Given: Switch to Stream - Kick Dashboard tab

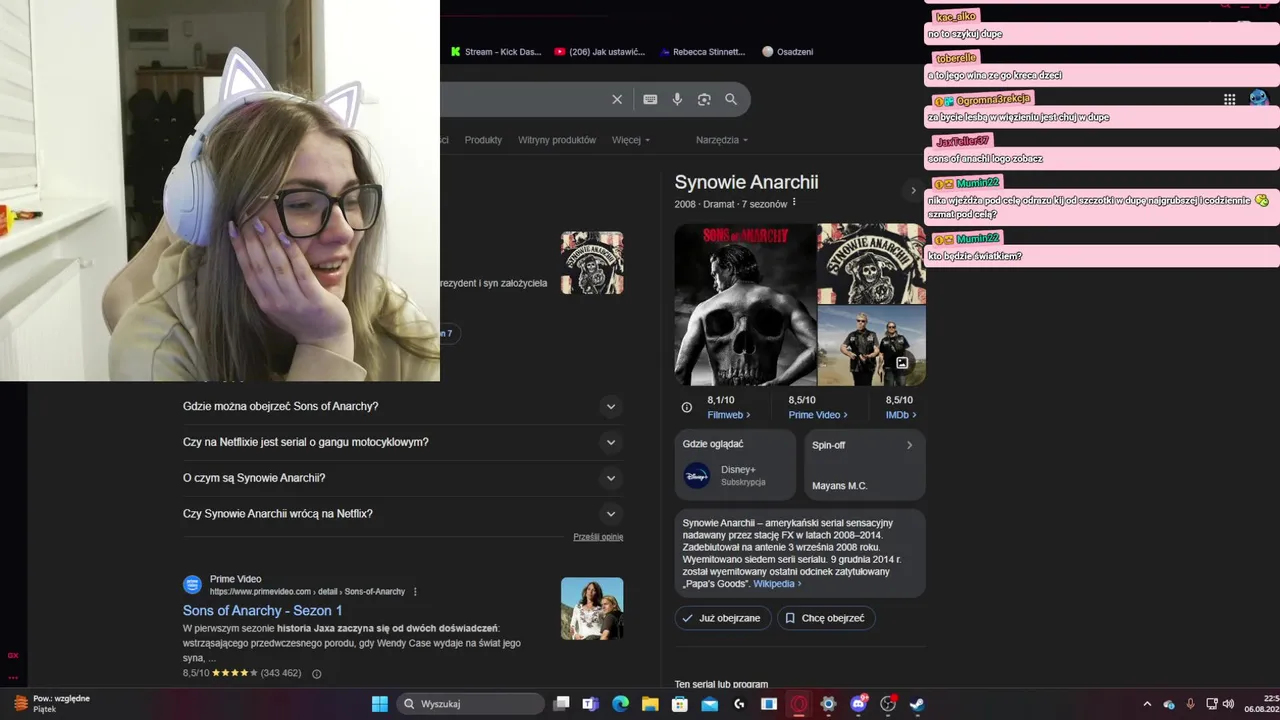Looking at the screenshot, I should pos(495,52).
